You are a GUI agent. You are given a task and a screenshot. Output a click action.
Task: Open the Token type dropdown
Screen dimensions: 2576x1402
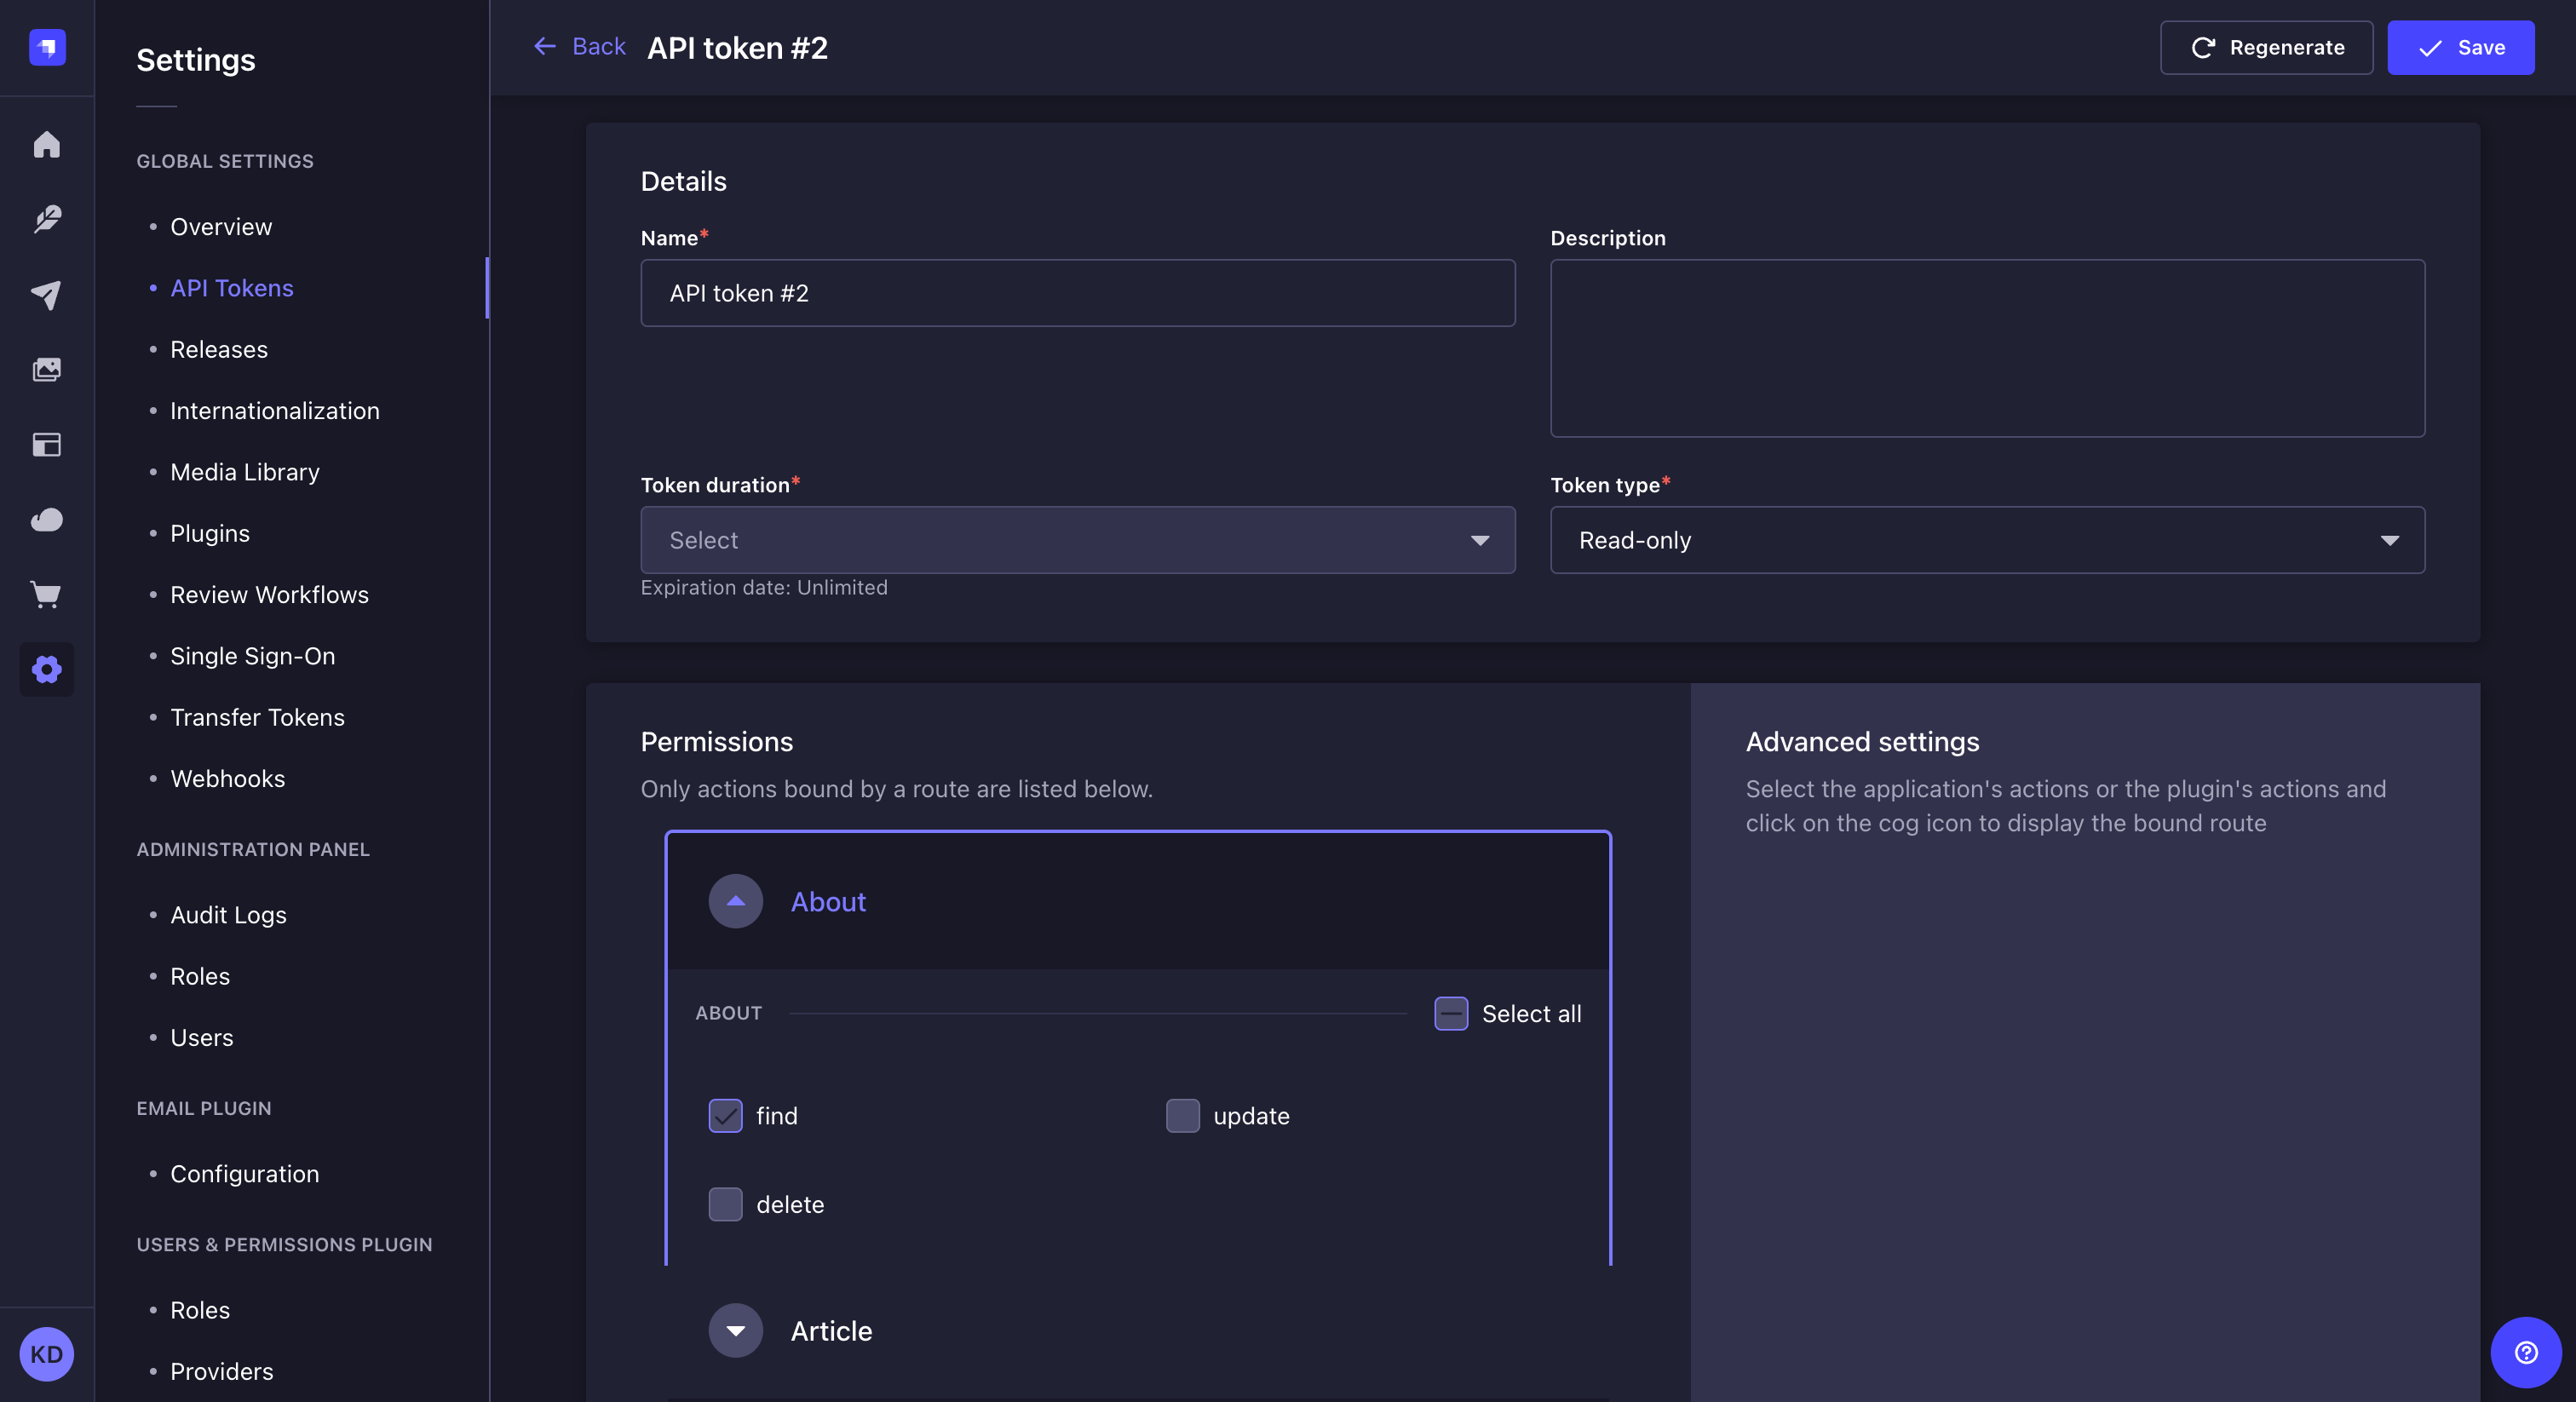coord(1986,540)
